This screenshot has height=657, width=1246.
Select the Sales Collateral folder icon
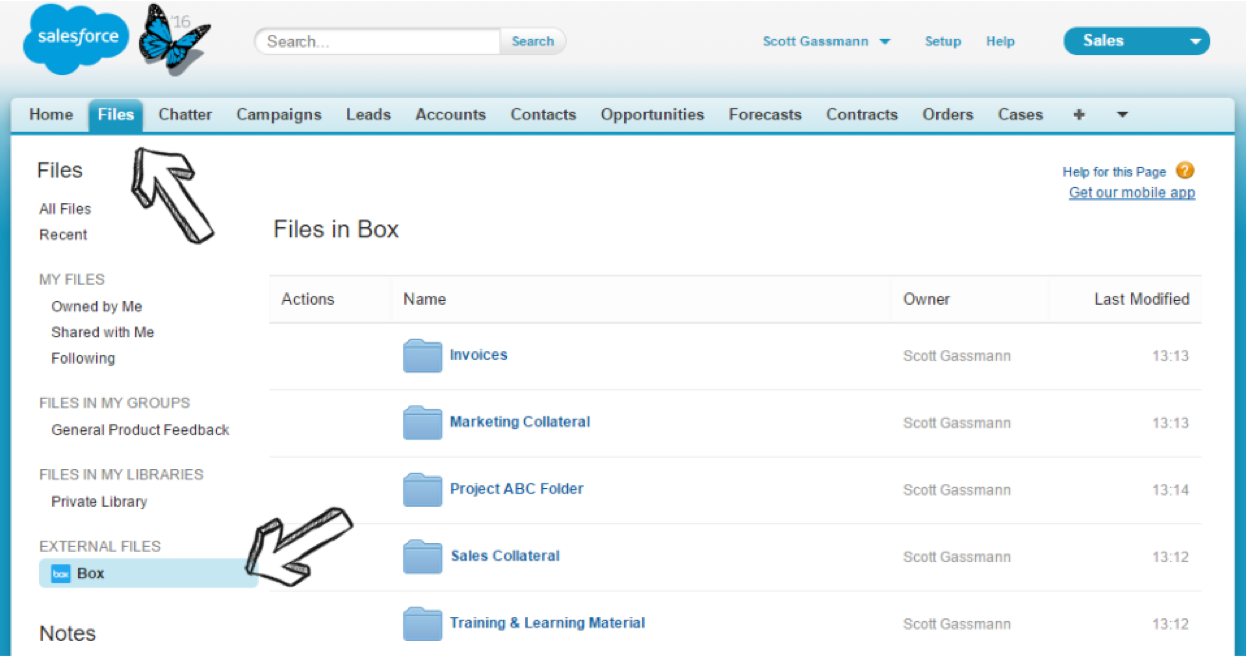[x=422, y=557]
